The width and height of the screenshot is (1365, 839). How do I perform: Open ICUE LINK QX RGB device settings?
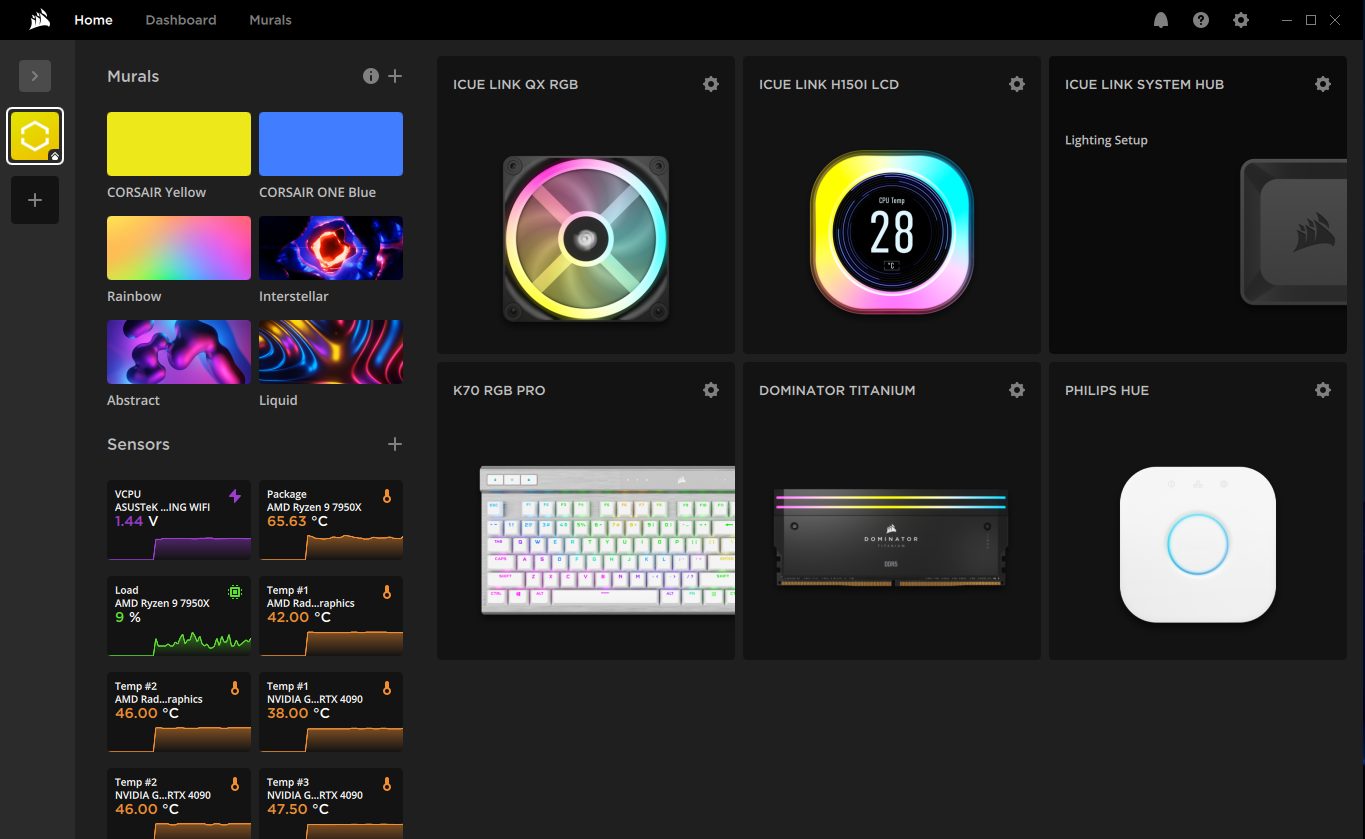pyautogui.click(x=711, y=84)
